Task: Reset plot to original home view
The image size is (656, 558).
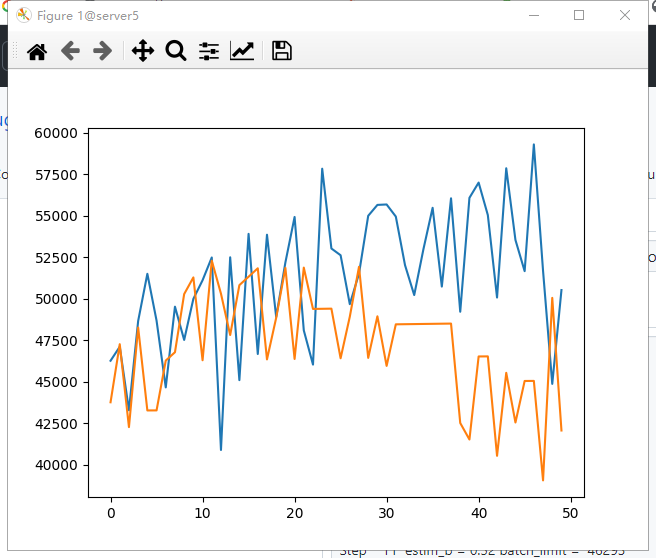Action: pos(37,51)
